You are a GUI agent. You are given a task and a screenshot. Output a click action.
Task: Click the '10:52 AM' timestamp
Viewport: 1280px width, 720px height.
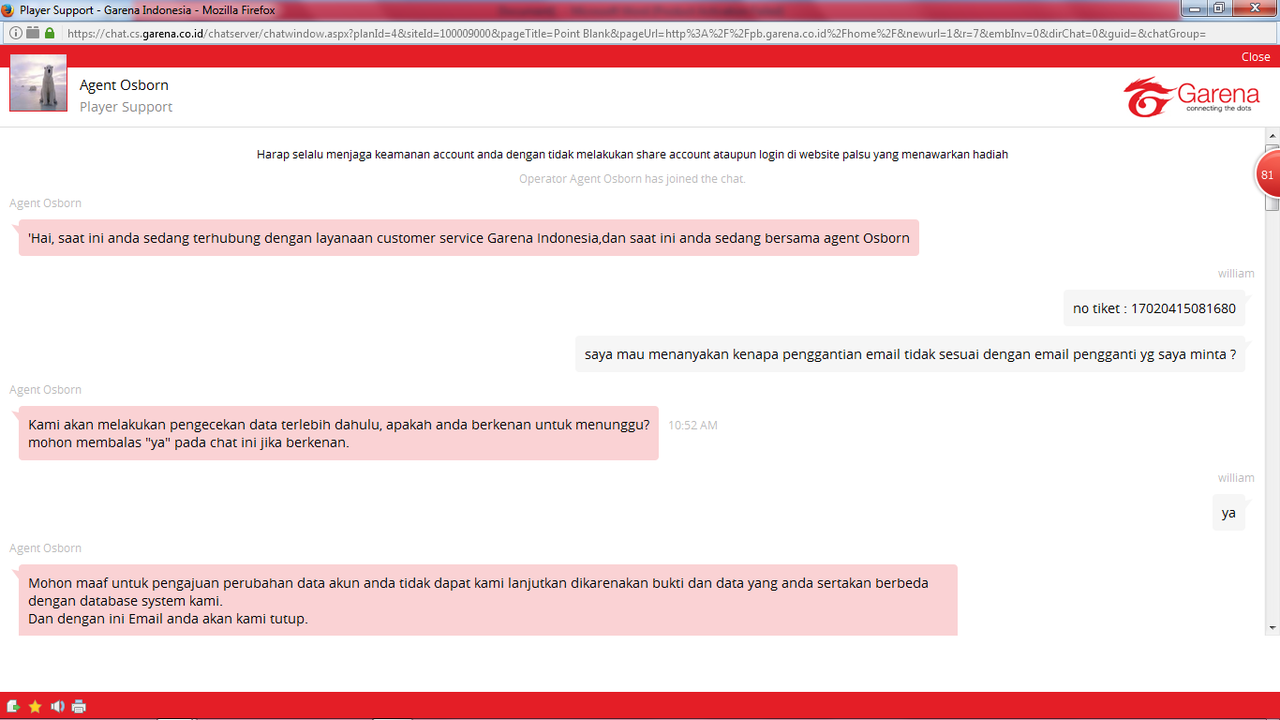click(693, 425)
